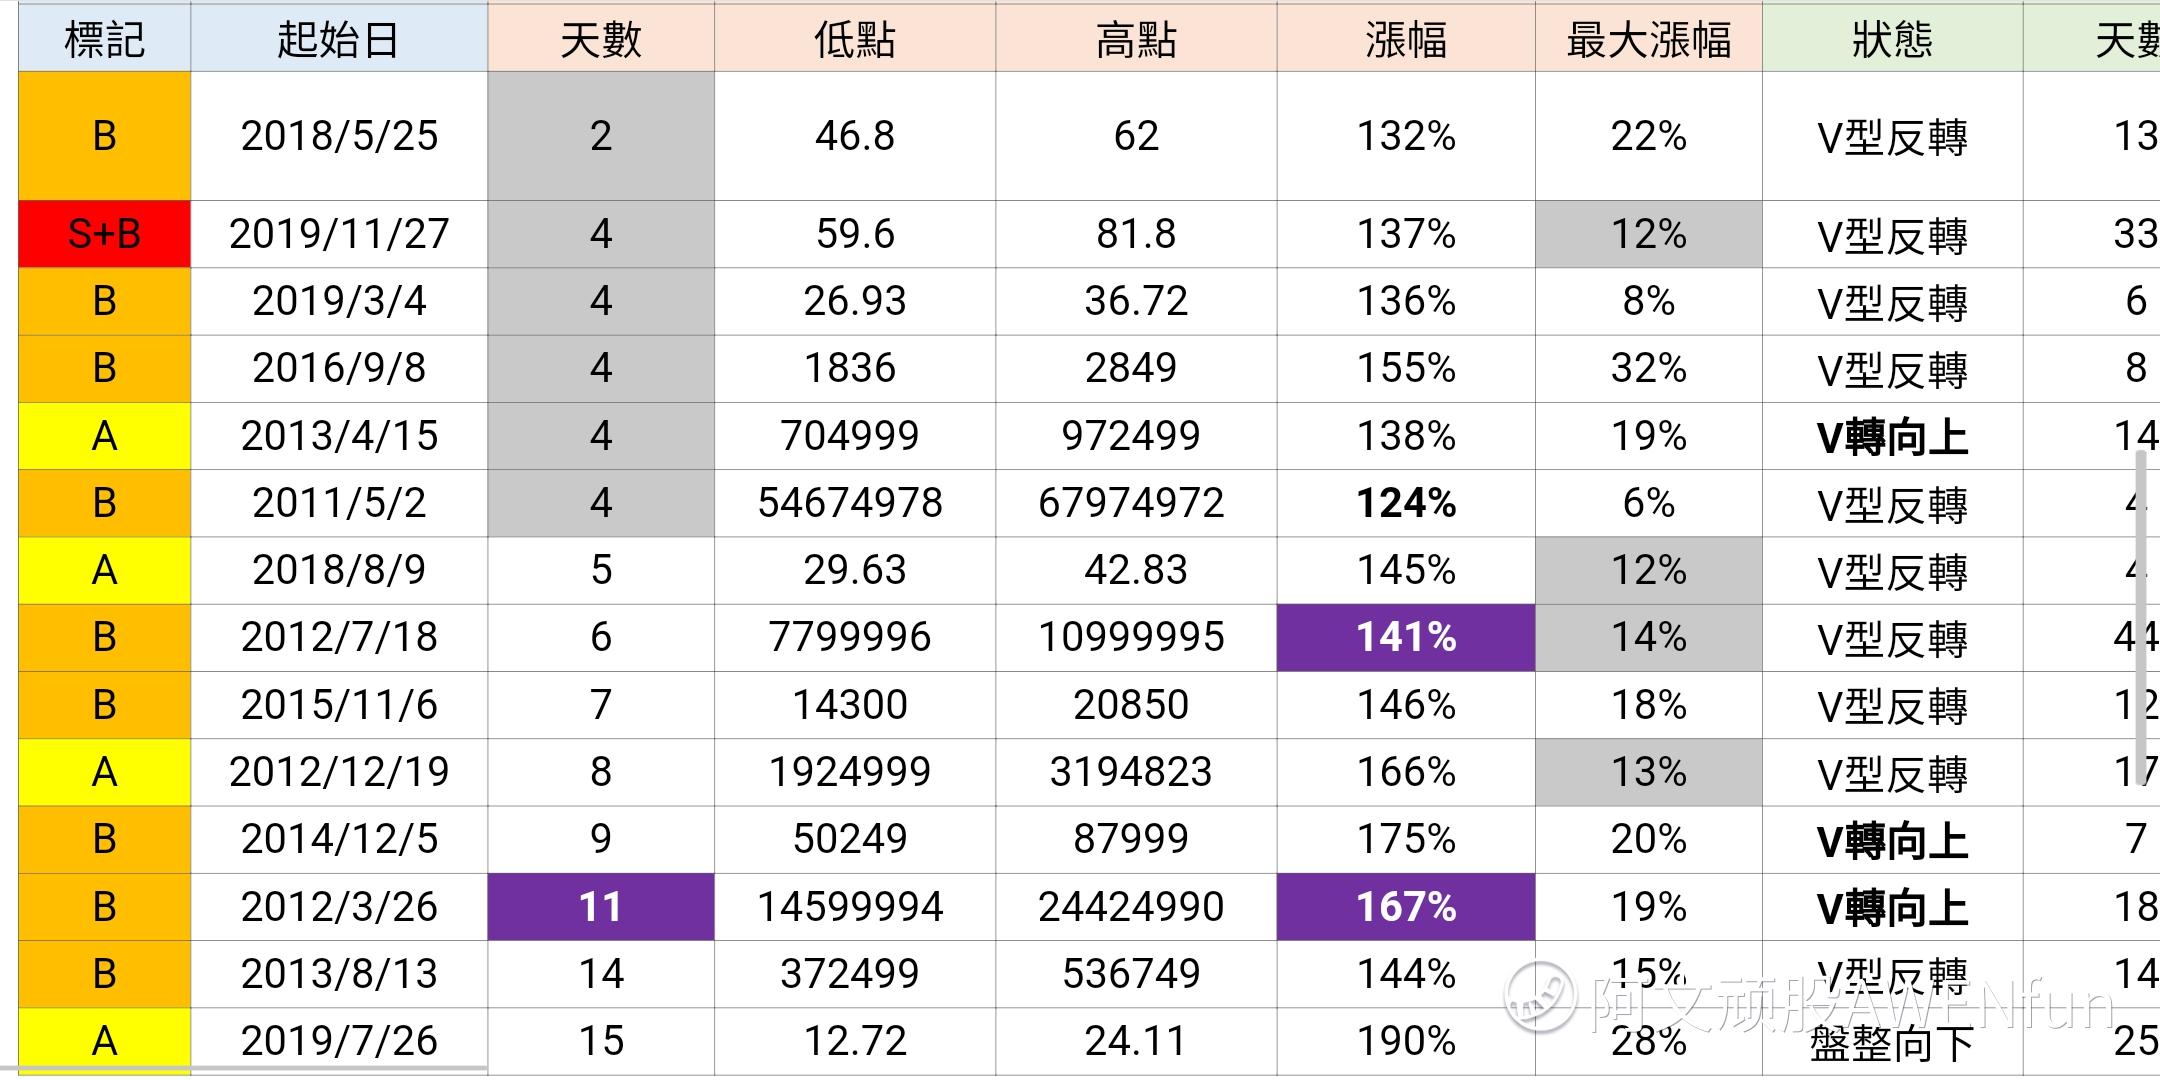Click the 最大漲幅 column header
This screenshot has width=2160, height=1080.
(x=1648, y=38)
